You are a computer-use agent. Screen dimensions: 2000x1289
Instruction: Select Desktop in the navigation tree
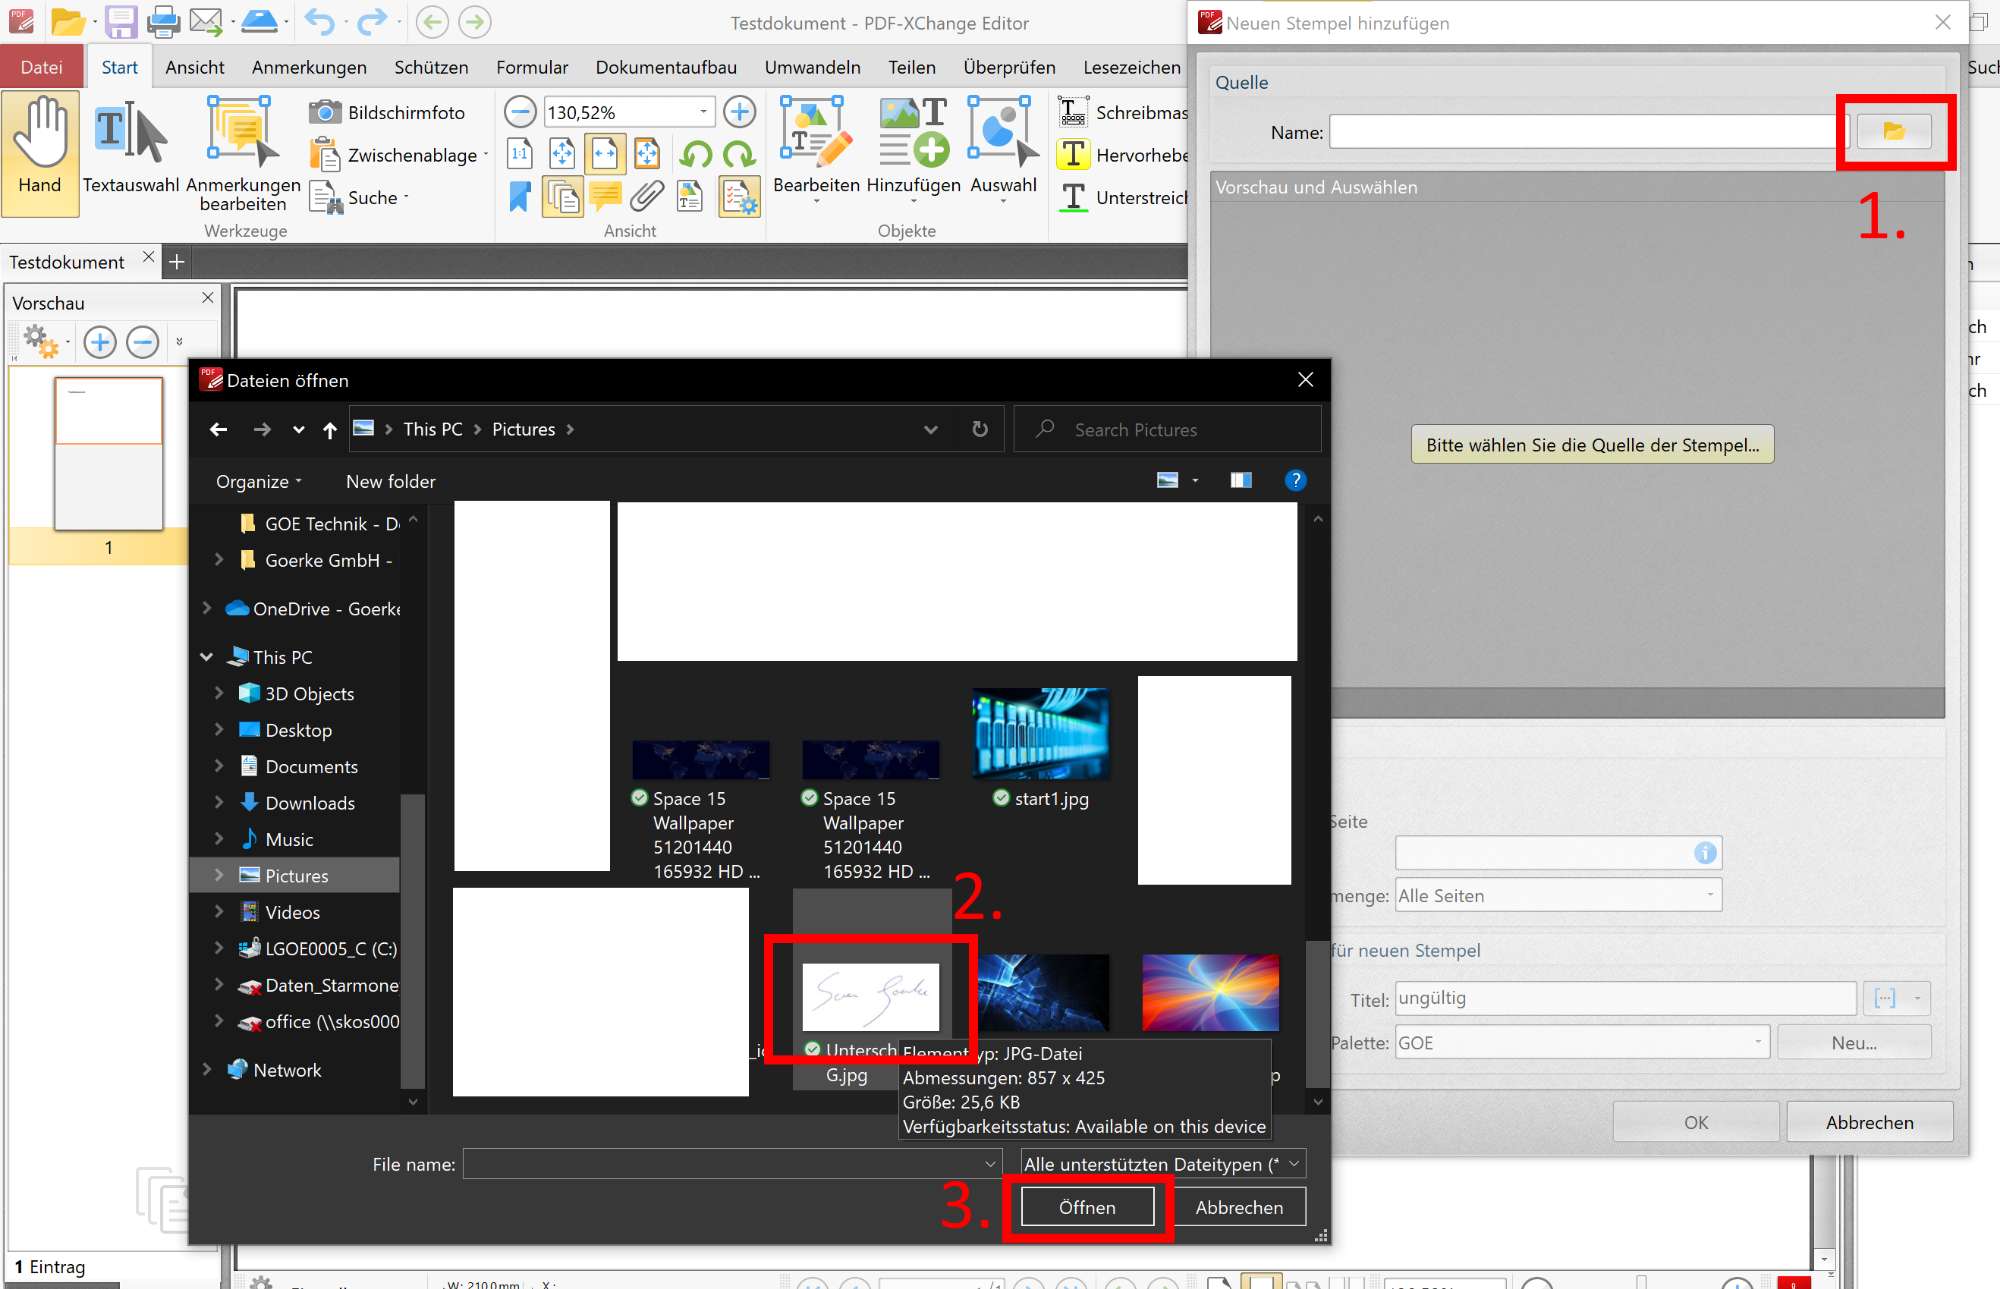click(x=298, y=730)
